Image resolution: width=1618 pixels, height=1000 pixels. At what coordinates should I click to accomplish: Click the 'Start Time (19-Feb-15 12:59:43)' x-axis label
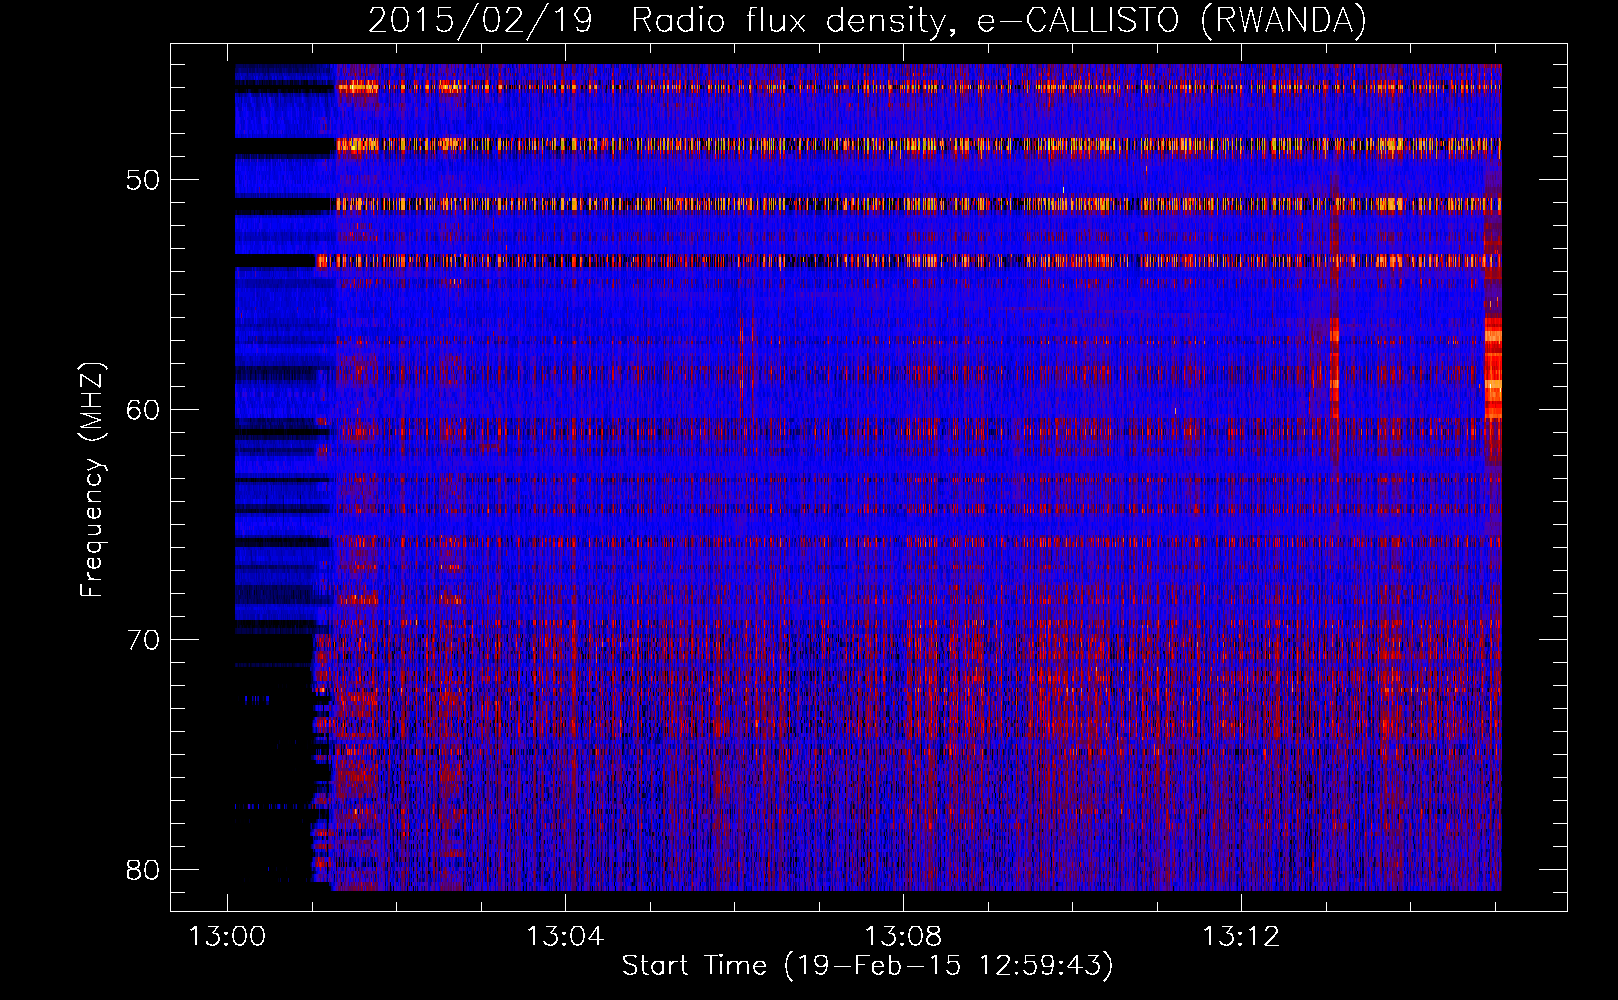coord(867,966)
